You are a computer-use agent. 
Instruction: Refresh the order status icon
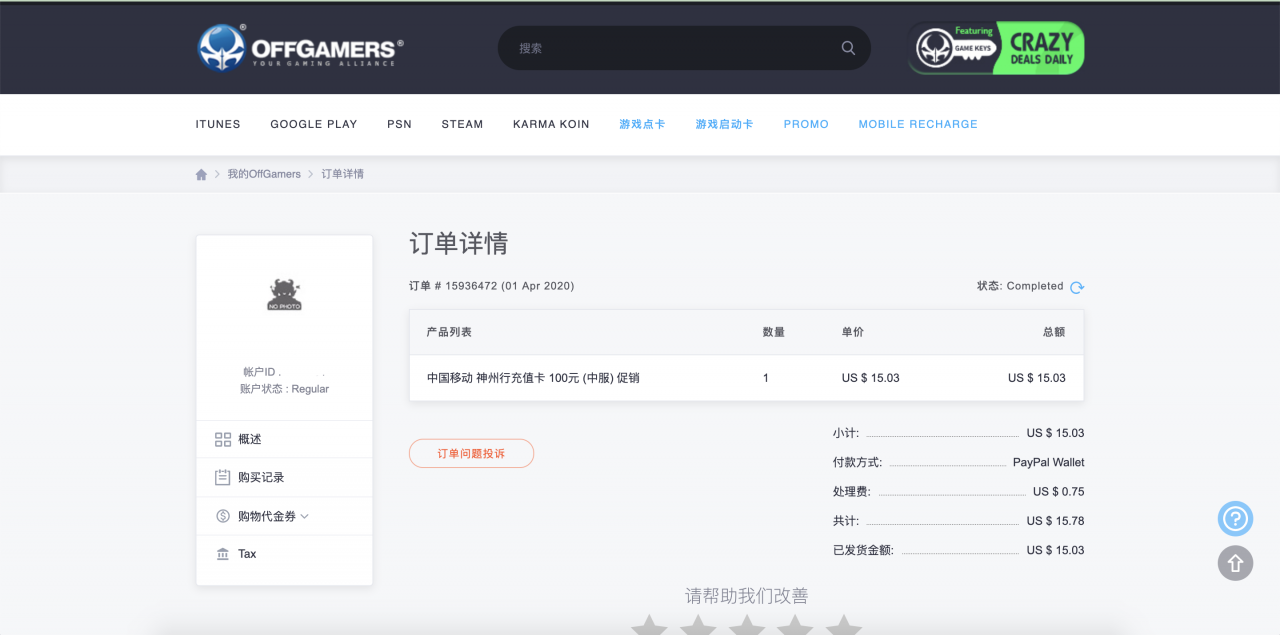pyautogui.click(x=1077, y=287)
